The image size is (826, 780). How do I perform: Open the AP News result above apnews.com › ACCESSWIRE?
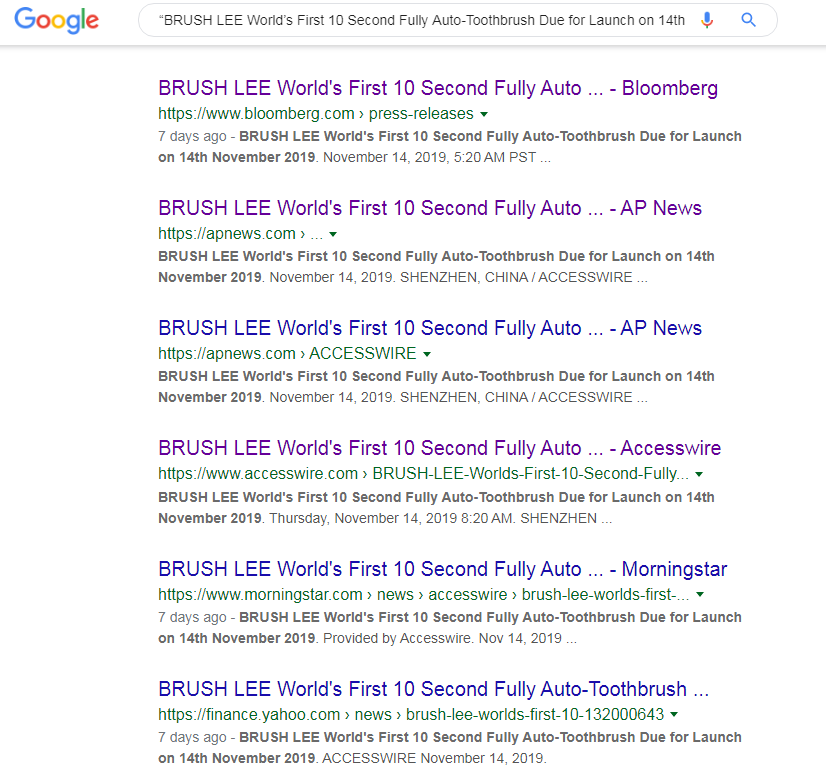point(429,328)
